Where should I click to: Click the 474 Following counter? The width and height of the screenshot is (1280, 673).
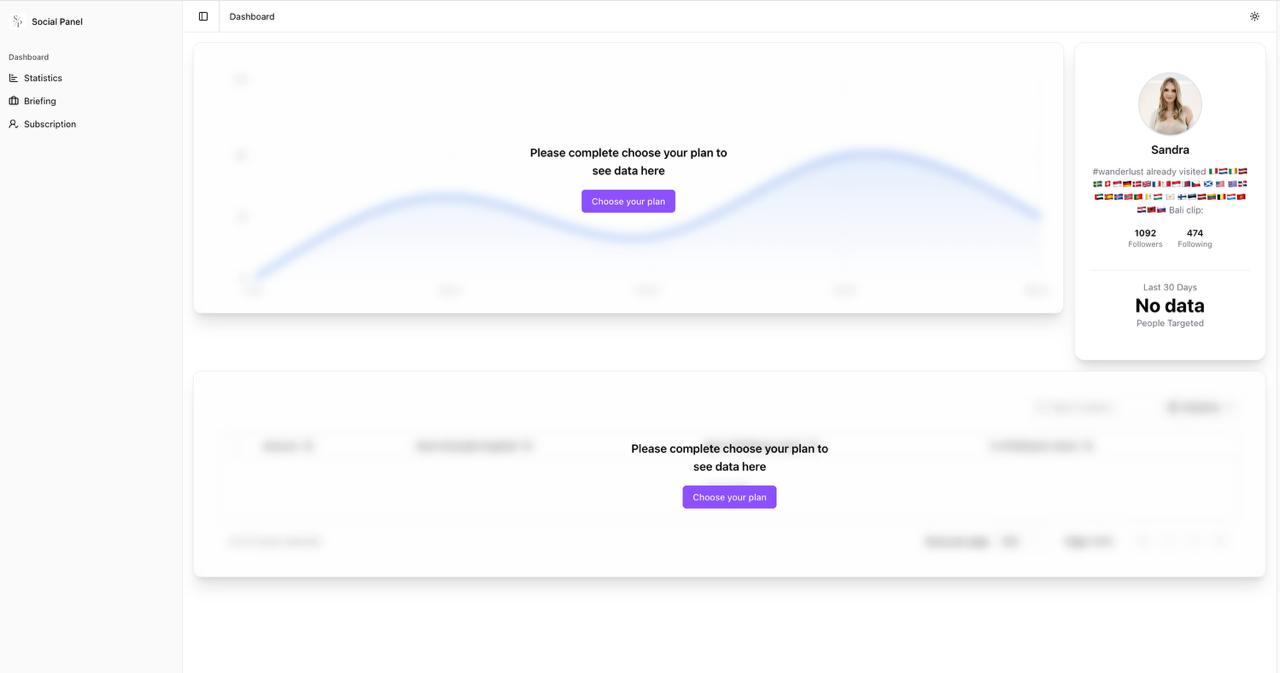point(1194,237)
